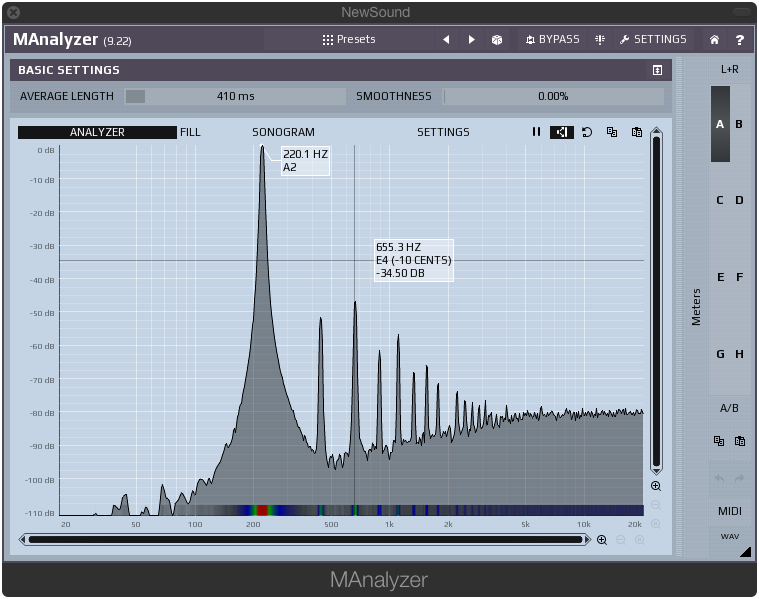759x599 pixels.
Task: Click the dimmed undo arrow
Action: tap(719, 478)
